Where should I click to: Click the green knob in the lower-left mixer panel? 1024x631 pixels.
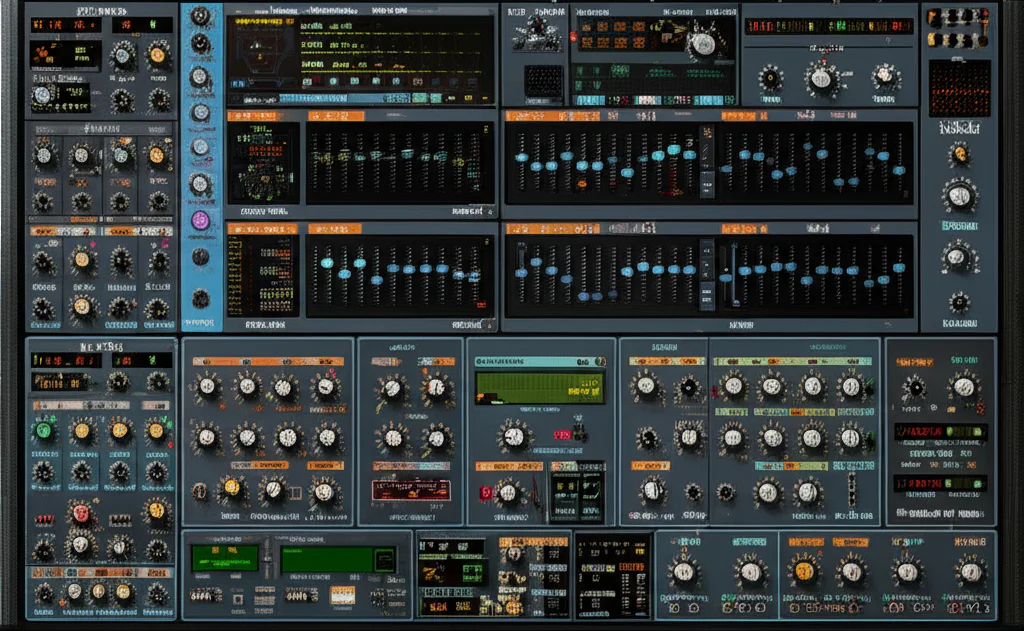[x=43, y=428]
